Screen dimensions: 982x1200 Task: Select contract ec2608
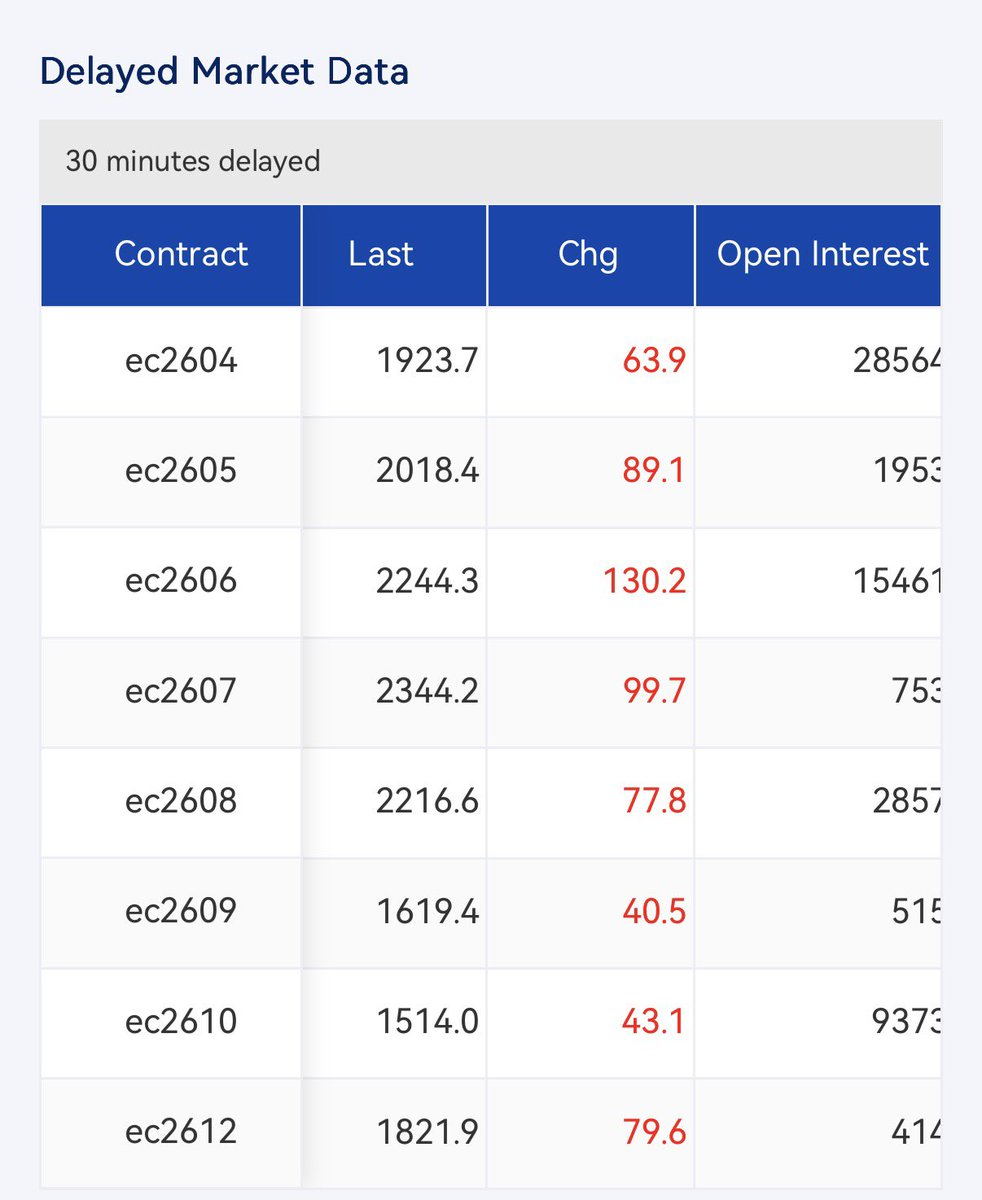(x=181, y=801)
